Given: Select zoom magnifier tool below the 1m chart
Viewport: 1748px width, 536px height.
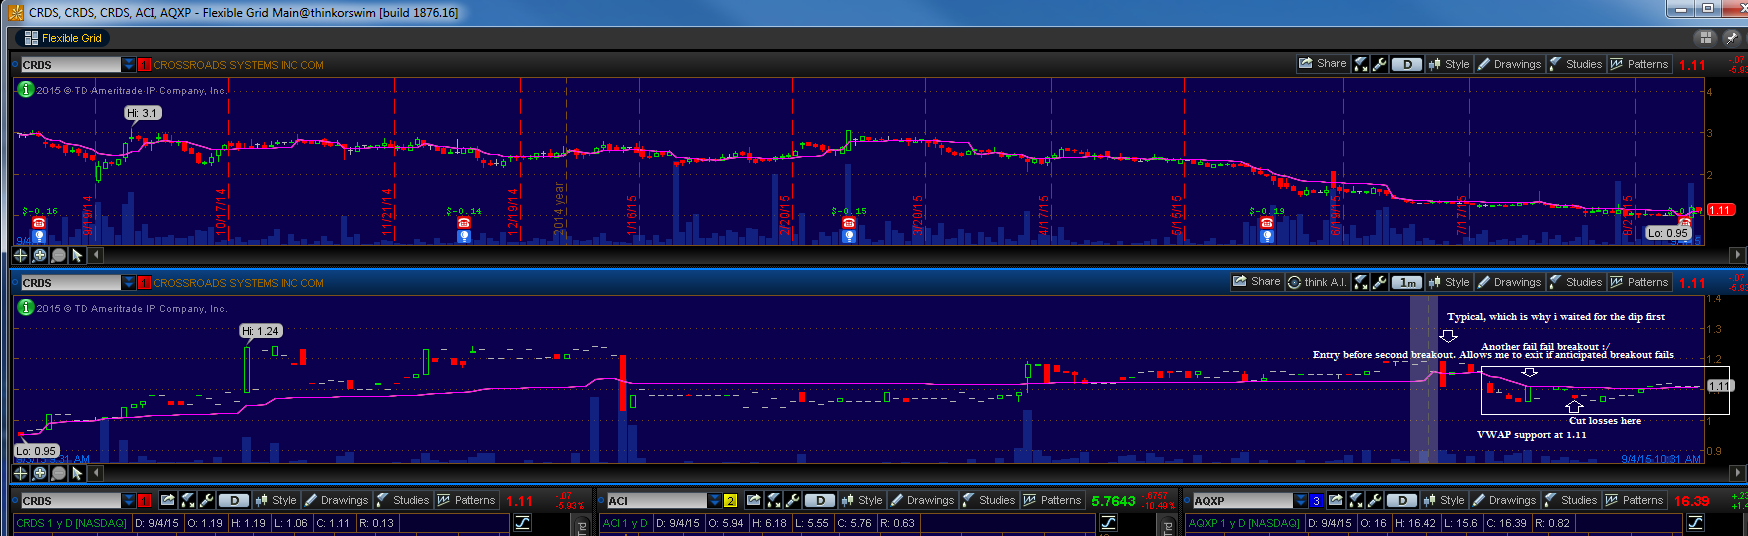Looking at the screenshot, I should 40,473.
